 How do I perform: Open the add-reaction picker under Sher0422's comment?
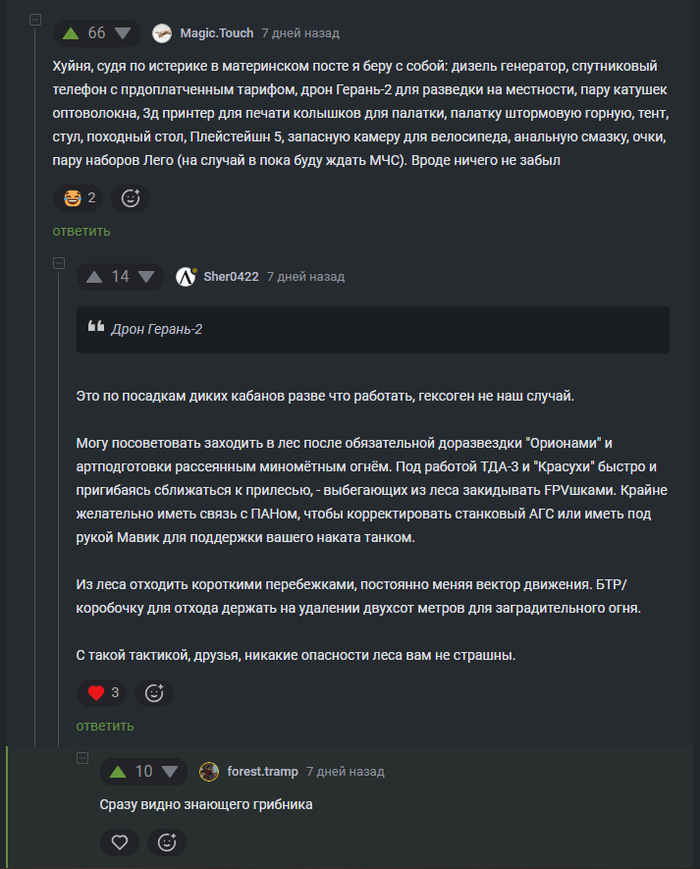point(154,692)
